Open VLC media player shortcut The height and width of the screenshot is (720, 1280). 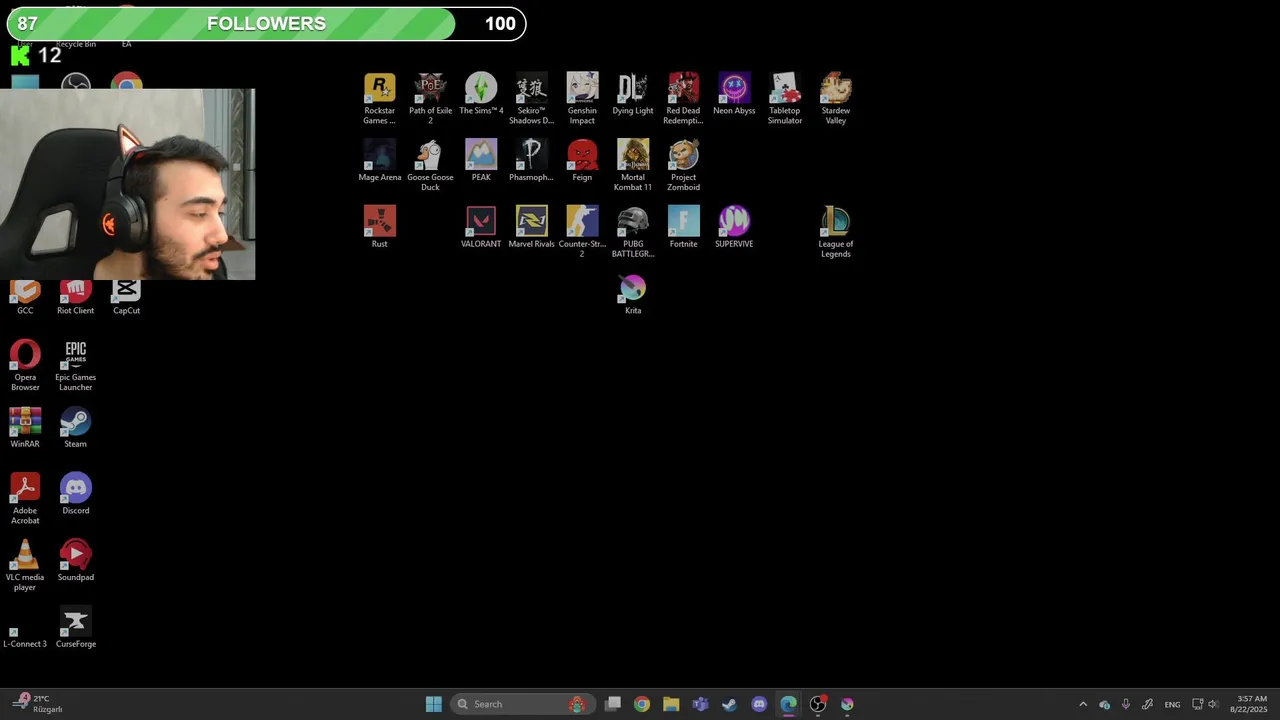click(x=25, y=565)
